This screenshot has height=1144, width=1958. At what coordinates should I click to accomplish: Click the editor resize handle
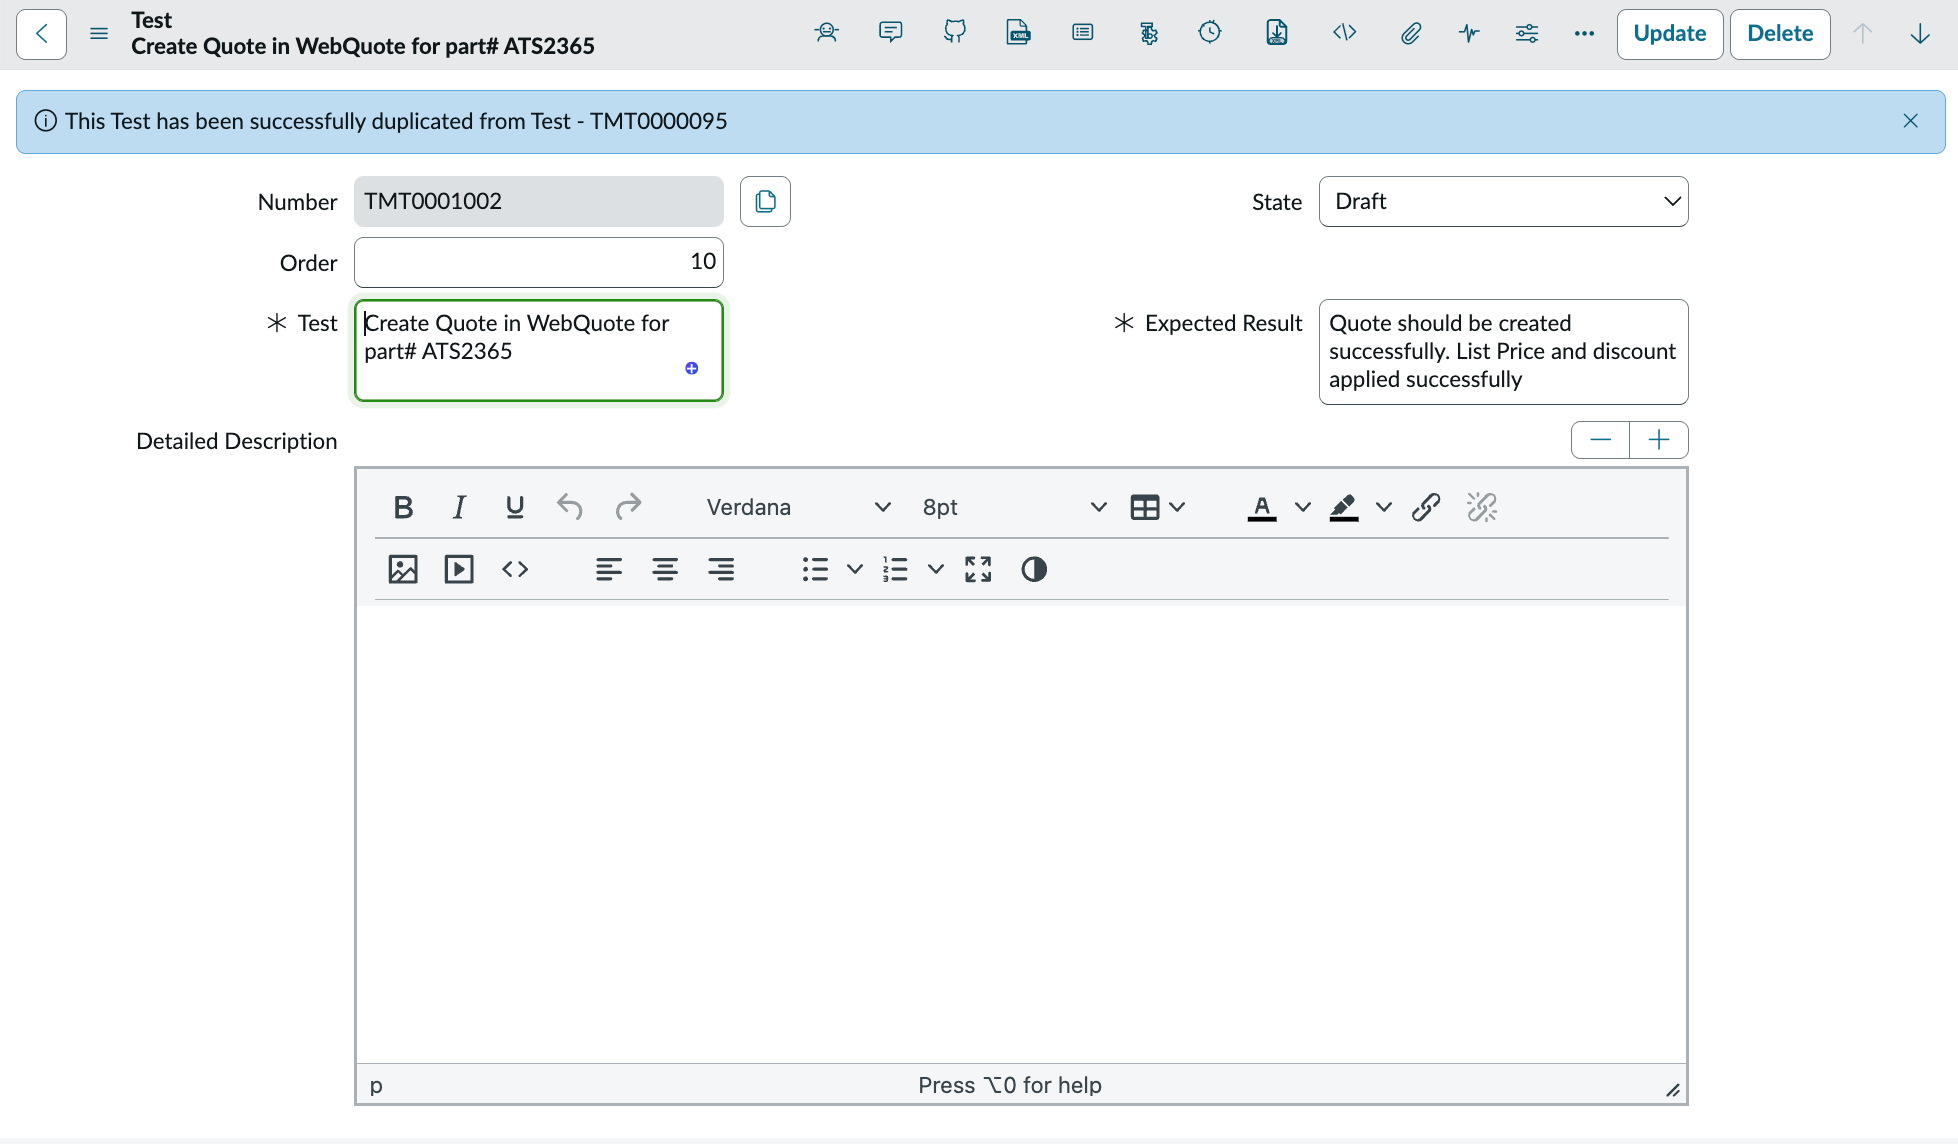[1673, 1090]
